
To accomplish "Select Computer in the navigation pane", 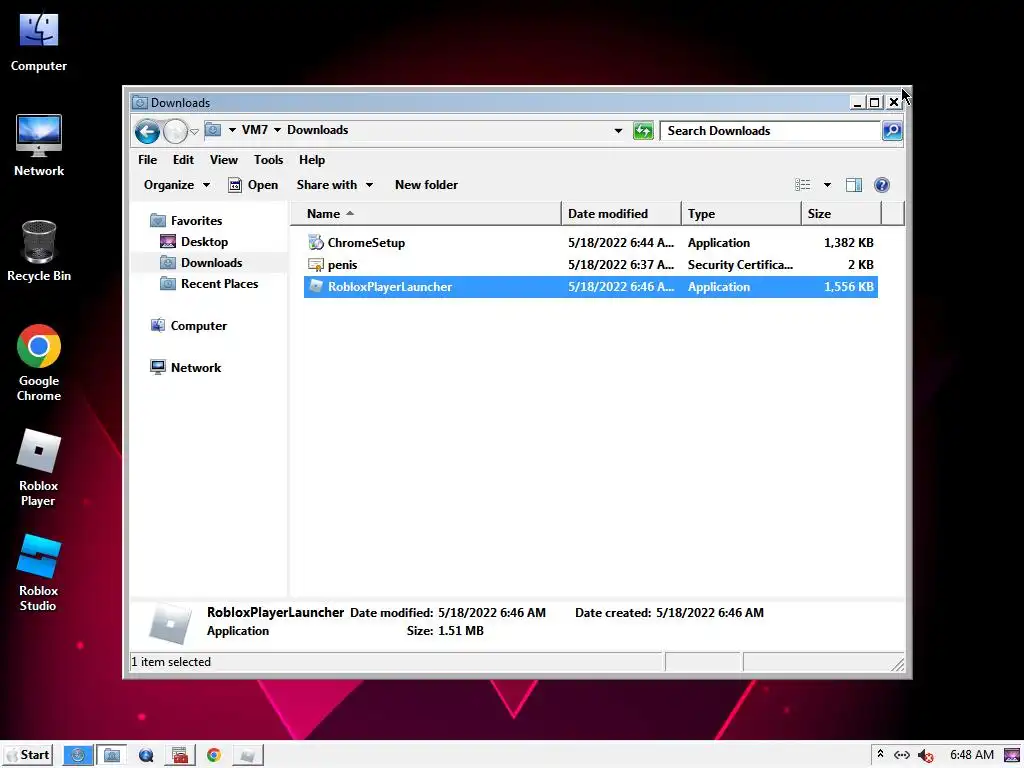I will pyautogui.click(x=189, y=325).
